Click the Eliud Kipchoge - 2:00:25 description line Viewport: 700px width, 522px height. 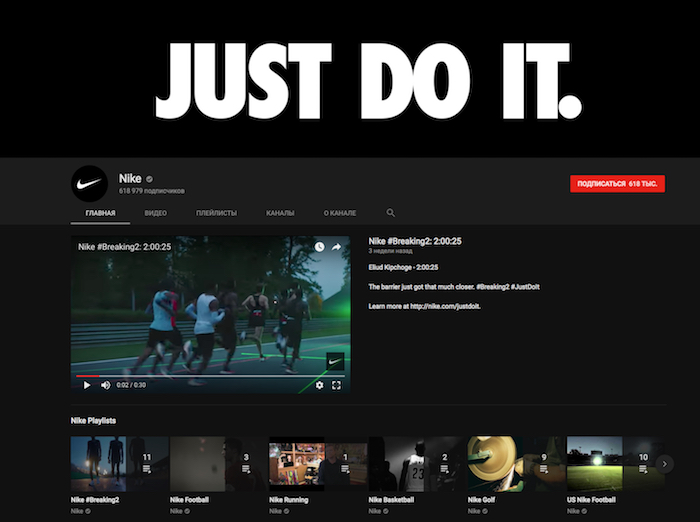403,267
